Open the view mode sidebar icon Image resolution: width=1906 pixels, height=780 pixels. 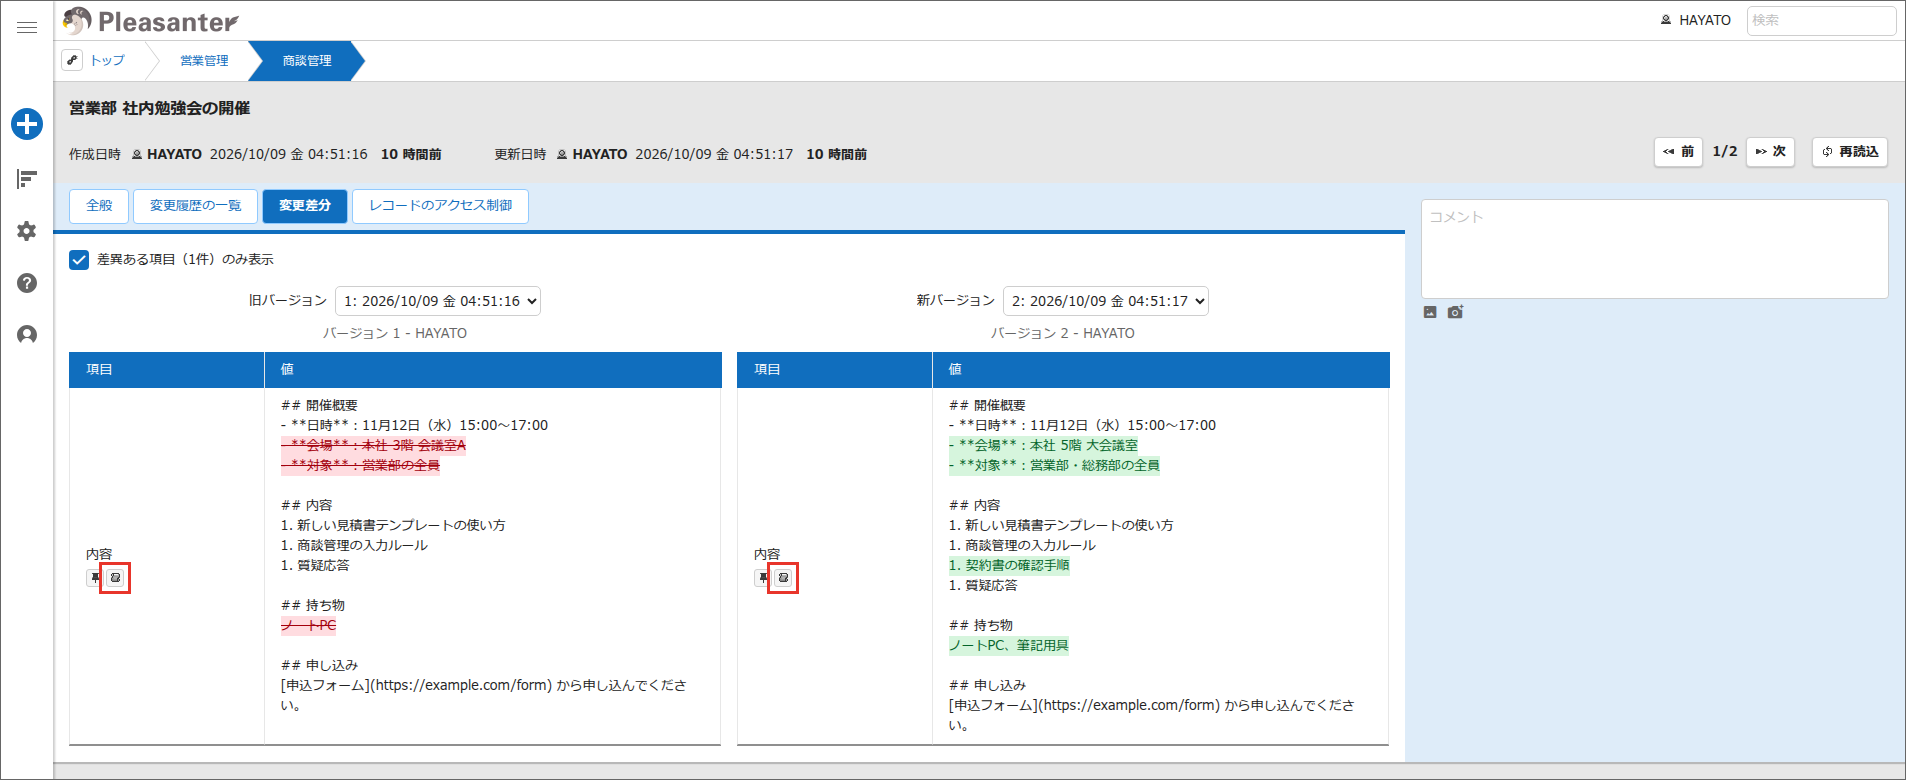[x=27, y=179]
